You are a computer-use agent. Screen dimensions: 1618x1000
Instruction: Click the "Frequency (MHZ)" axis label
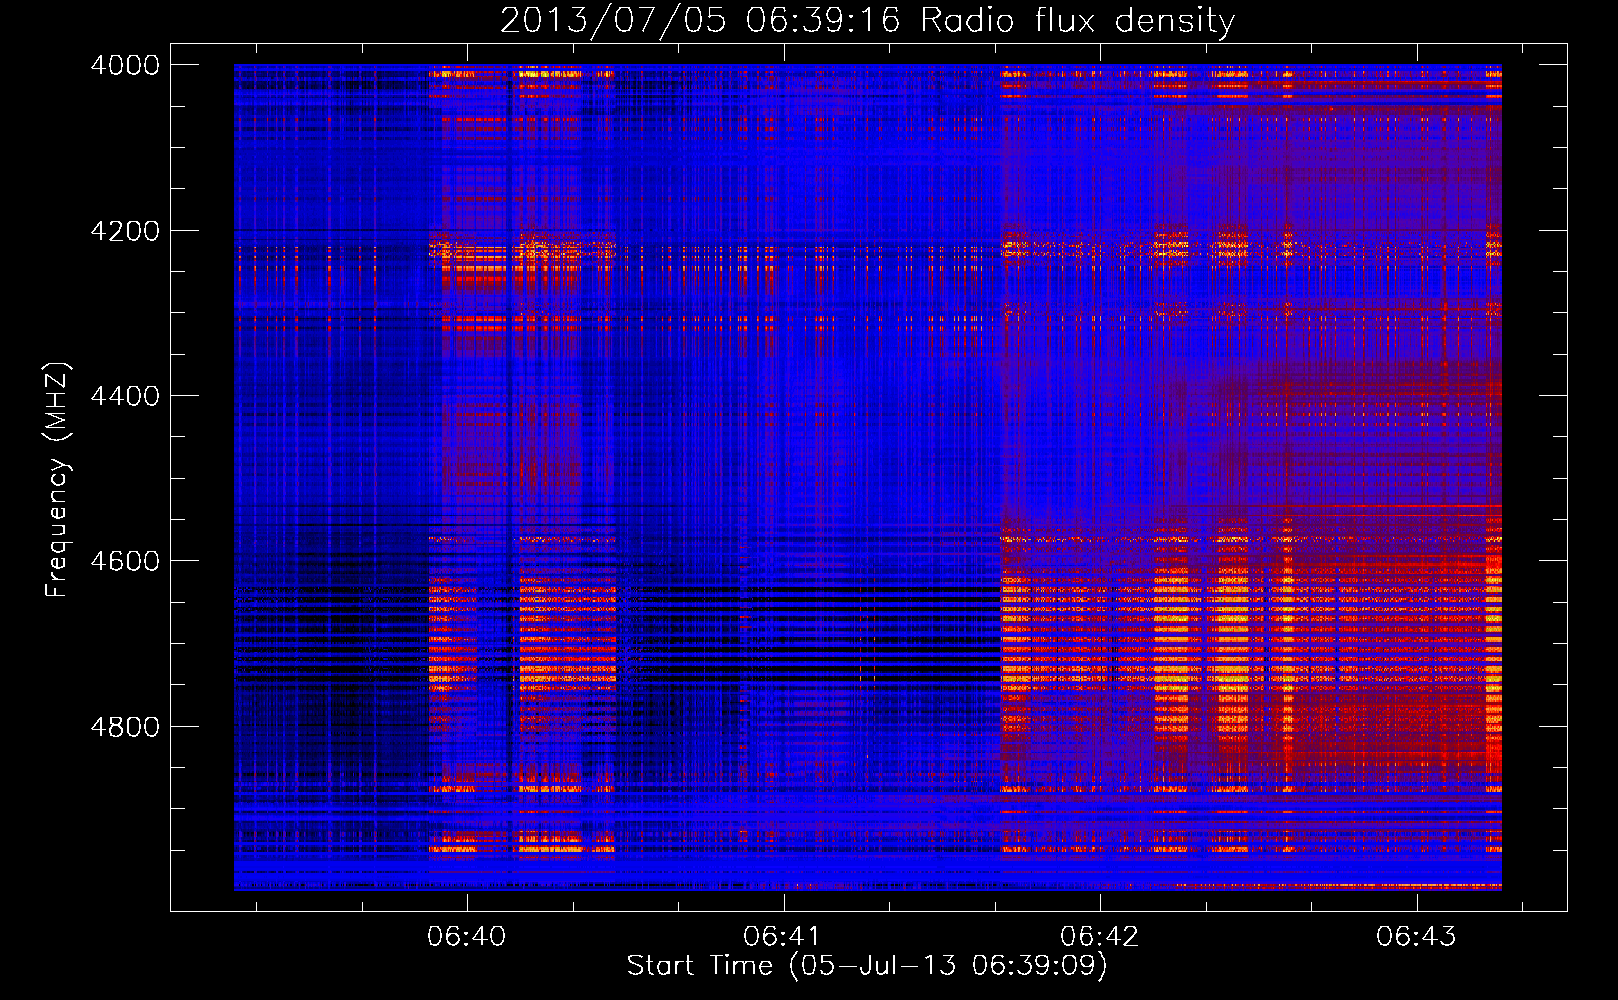(58, 480)
